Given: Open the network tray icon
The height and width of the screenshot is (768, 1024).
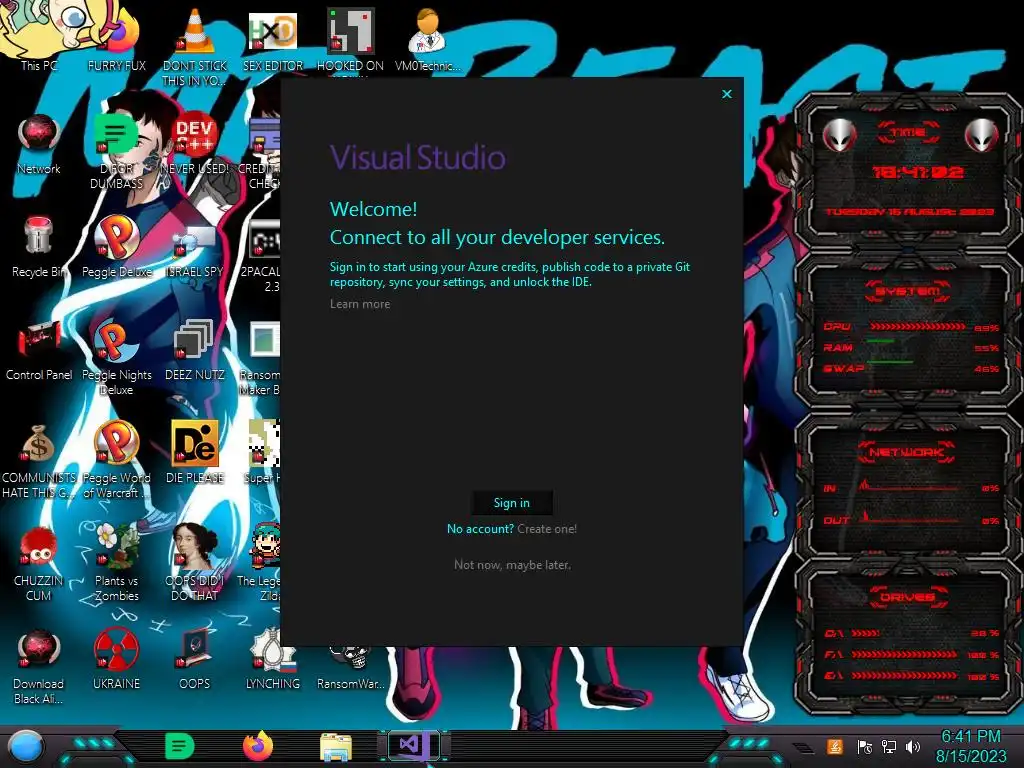Looking at the screenshot, I should tap(889, 747).
